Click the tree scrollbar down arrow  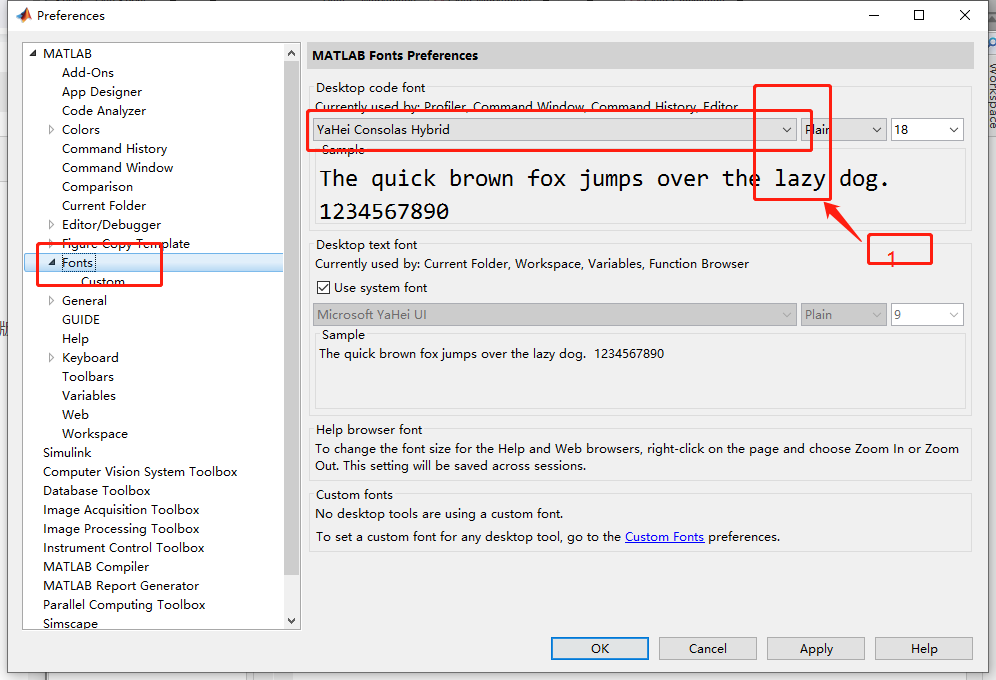(292, 621)
